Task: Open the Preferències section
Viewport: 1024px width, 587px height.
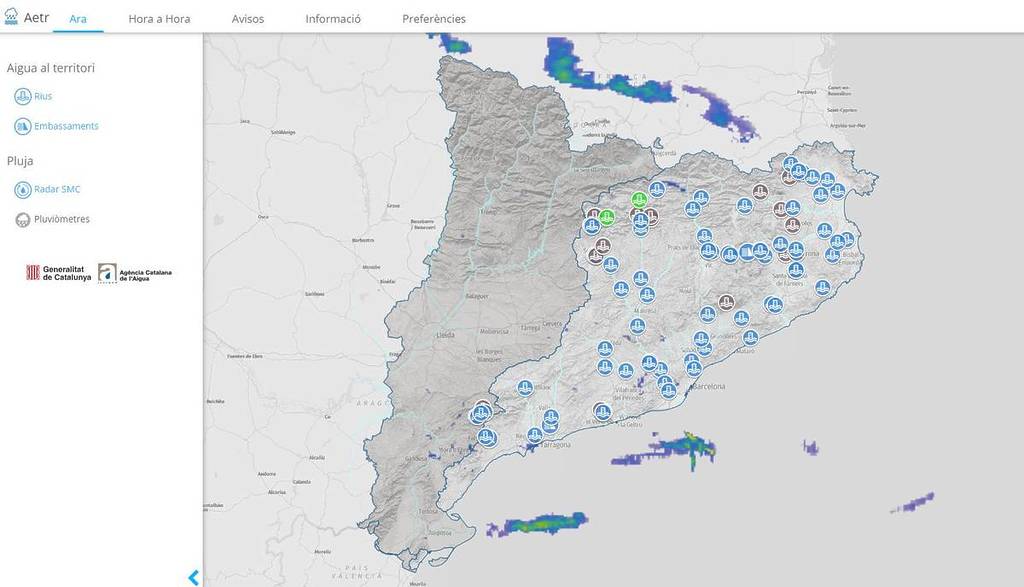Action: pos(433,18)
